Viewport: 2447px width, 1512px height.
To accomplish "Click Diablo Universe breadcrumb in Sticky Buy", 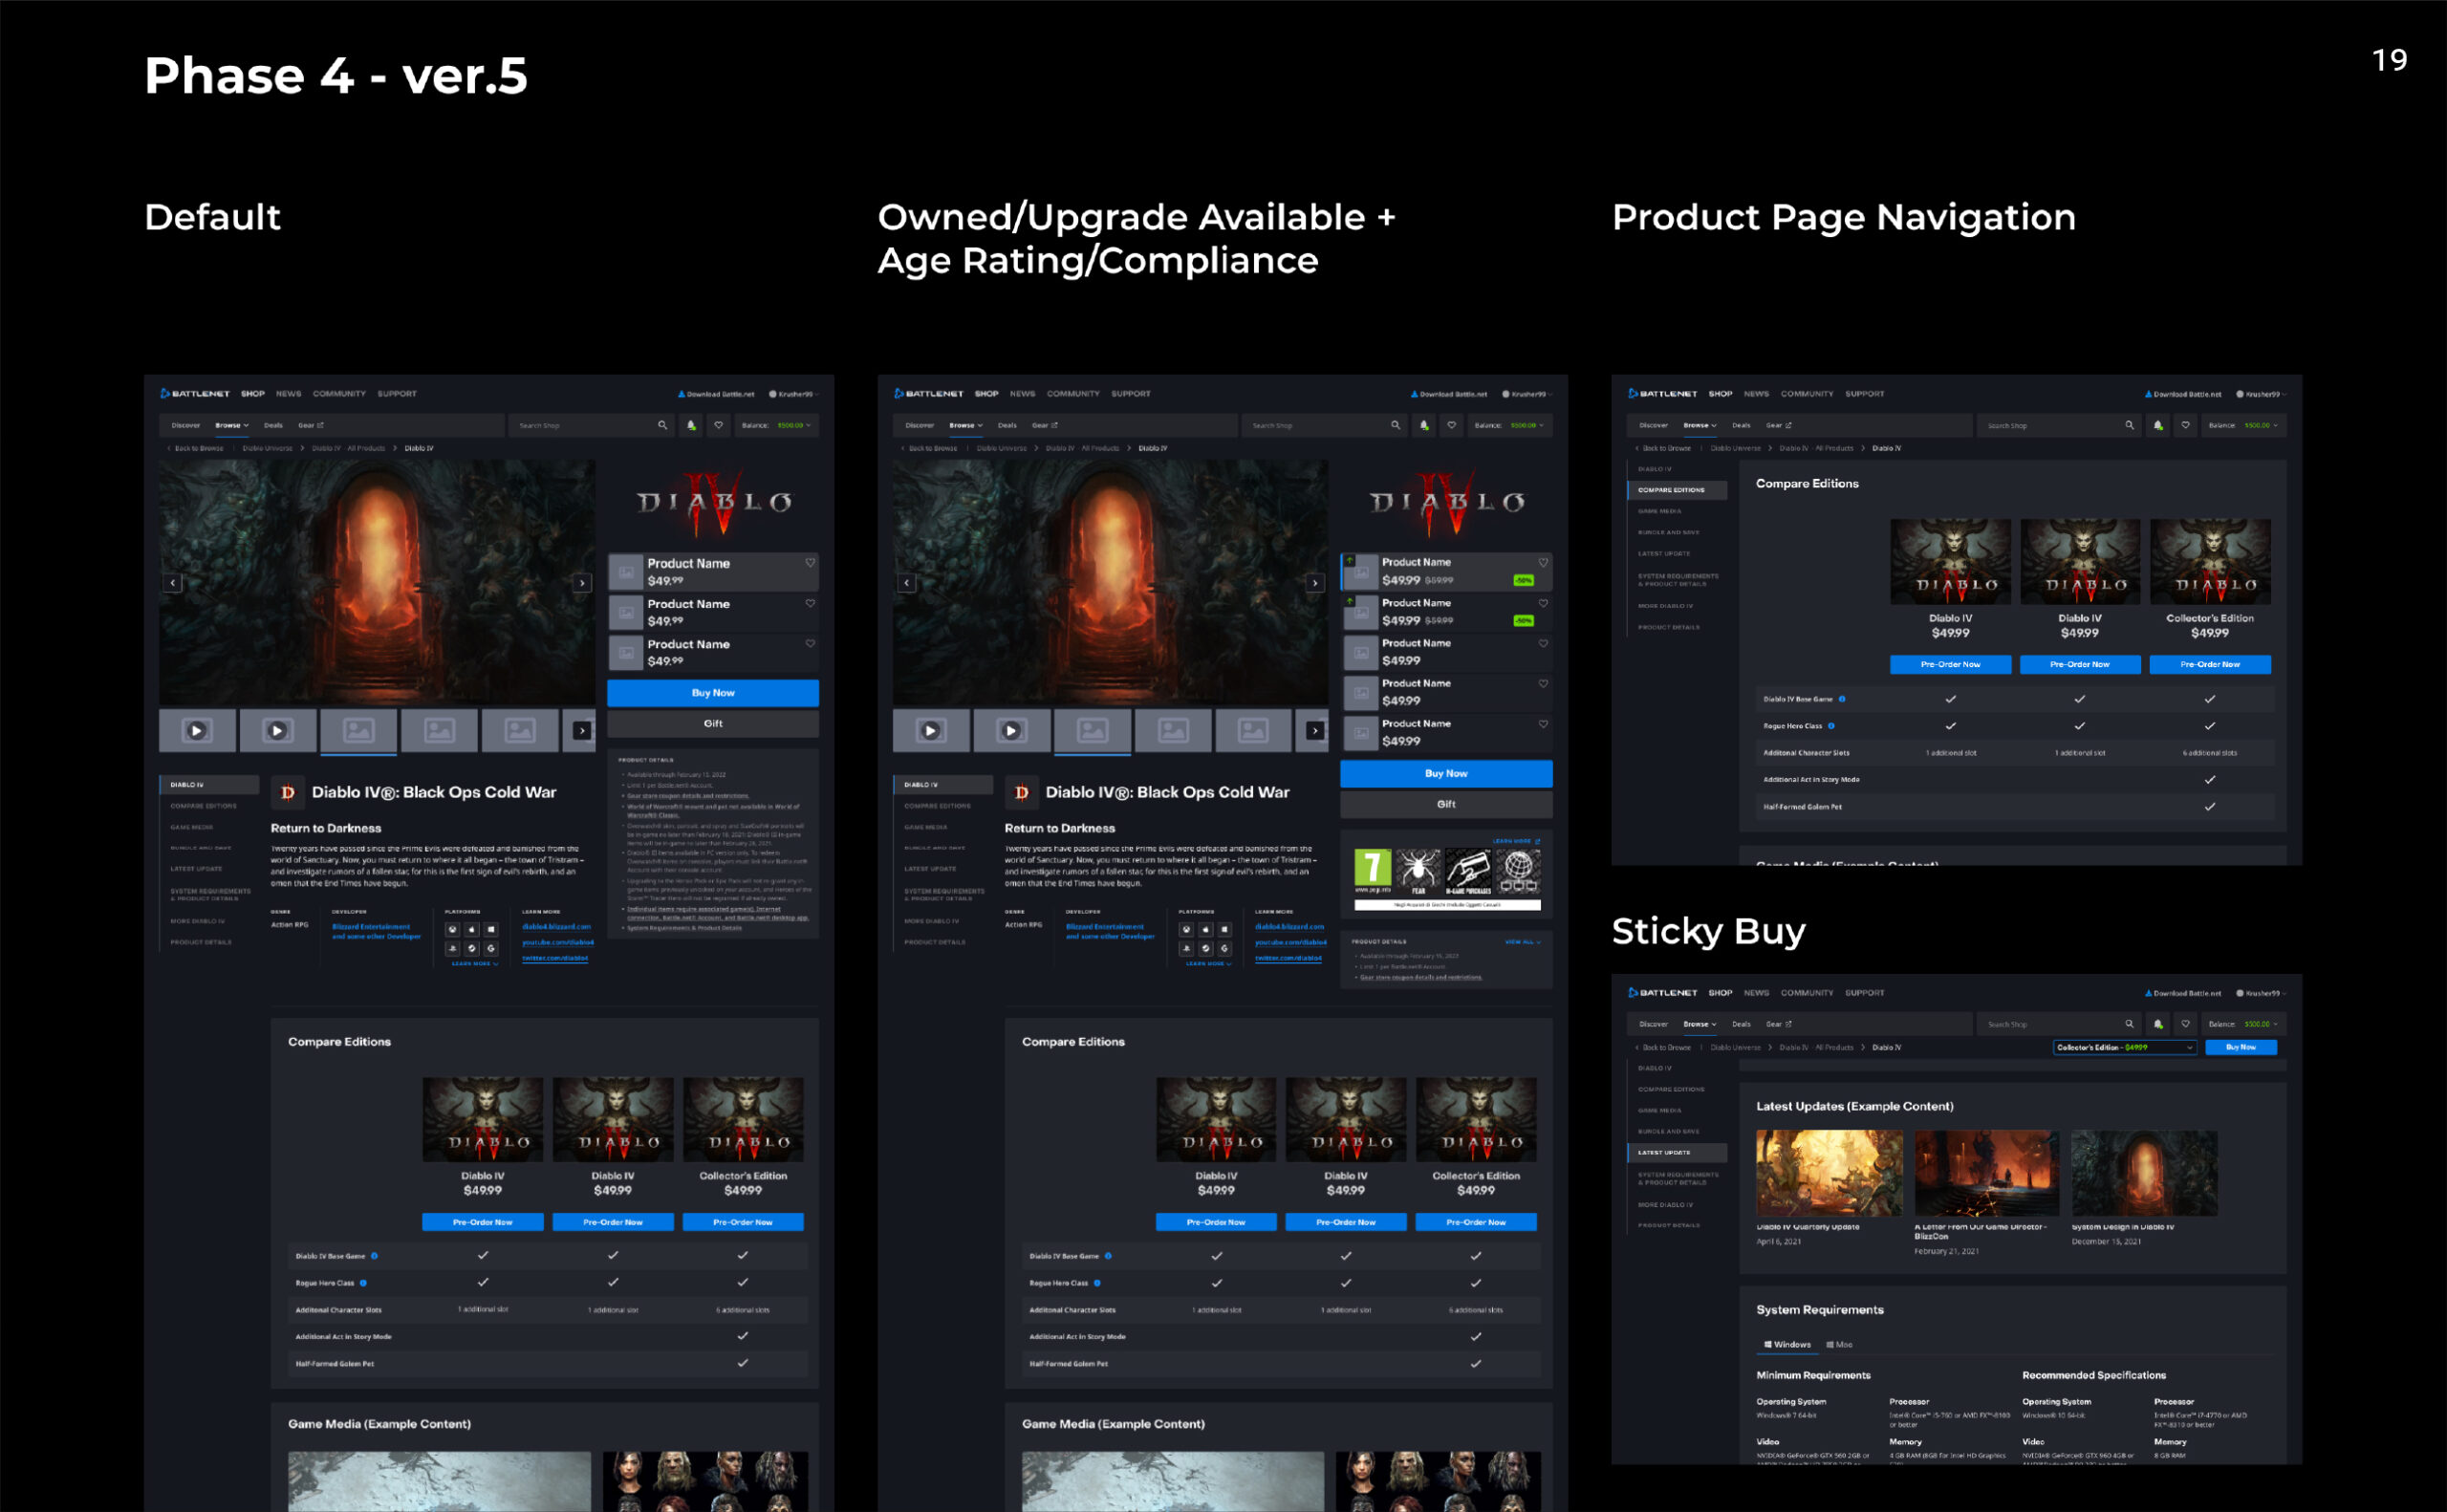I will coord(1735,1048).
